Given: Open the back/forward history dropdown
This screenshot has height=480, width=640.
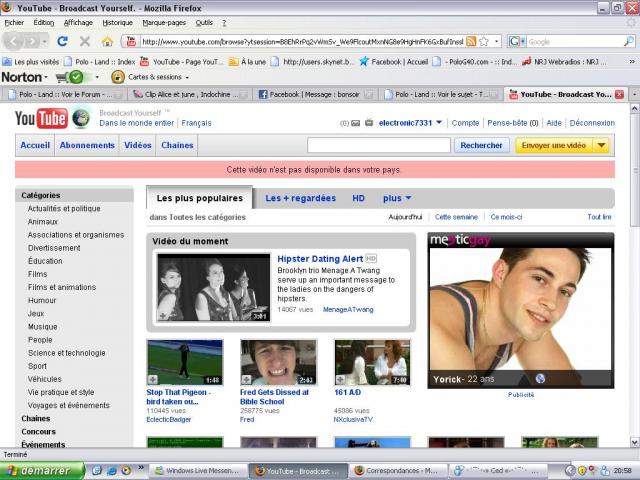Looking at the screenshot, I should (x=45, y=41).
